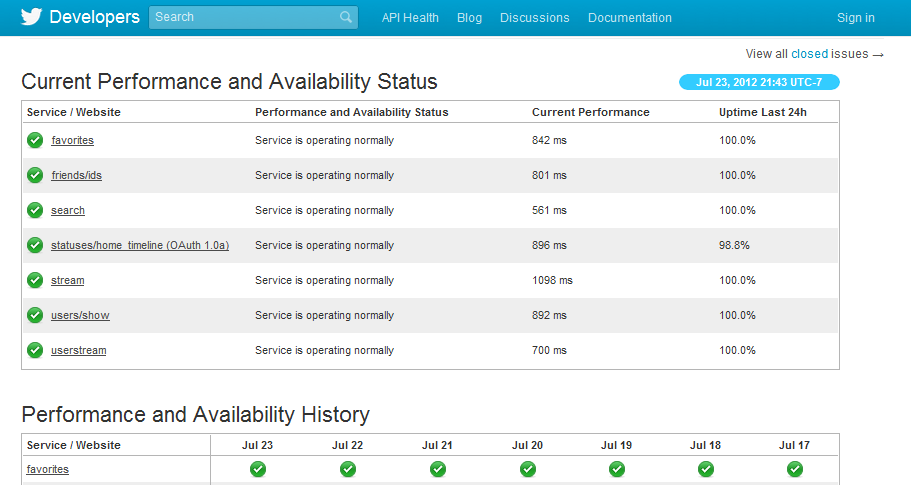
Task: Open the closed issues link
Action: [x=809, y=53]
